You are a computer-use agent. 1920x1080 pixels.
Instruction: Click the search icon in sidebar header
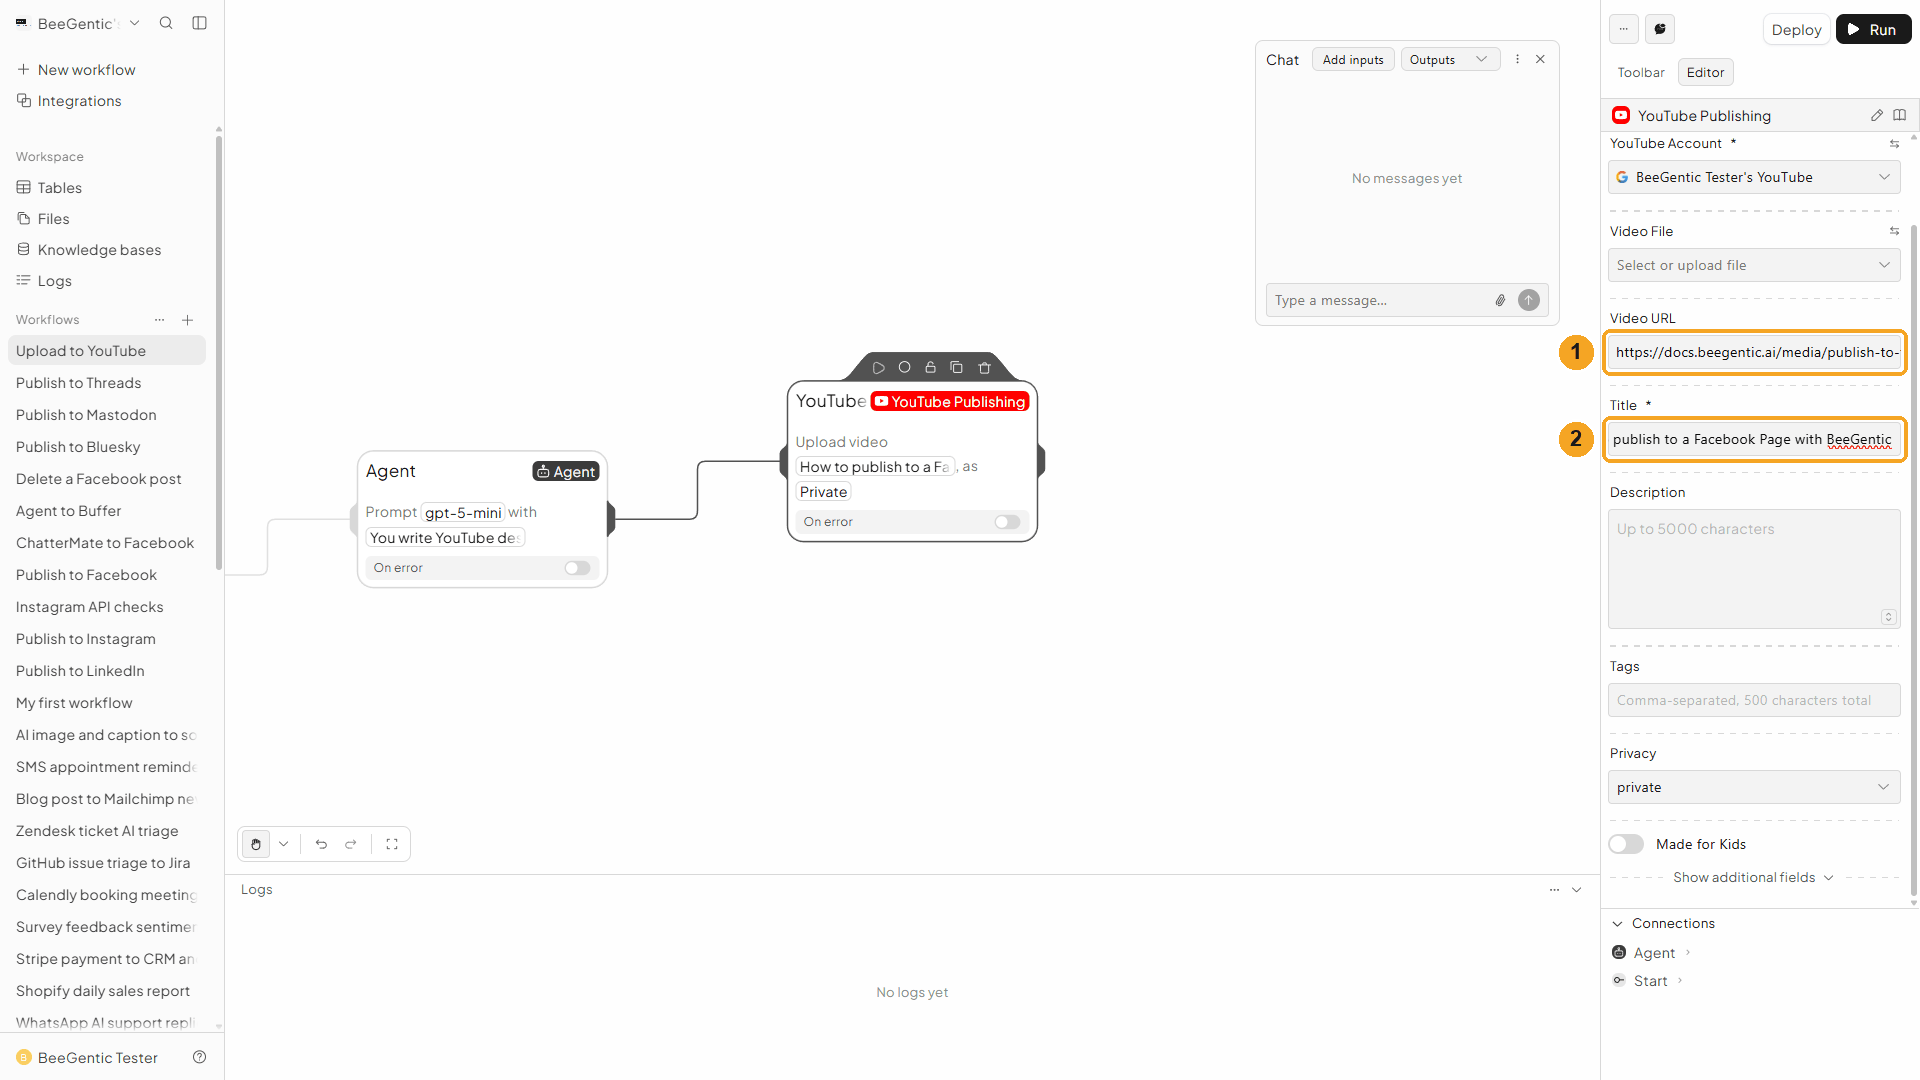pyautogui.click(x=166, y=23)
